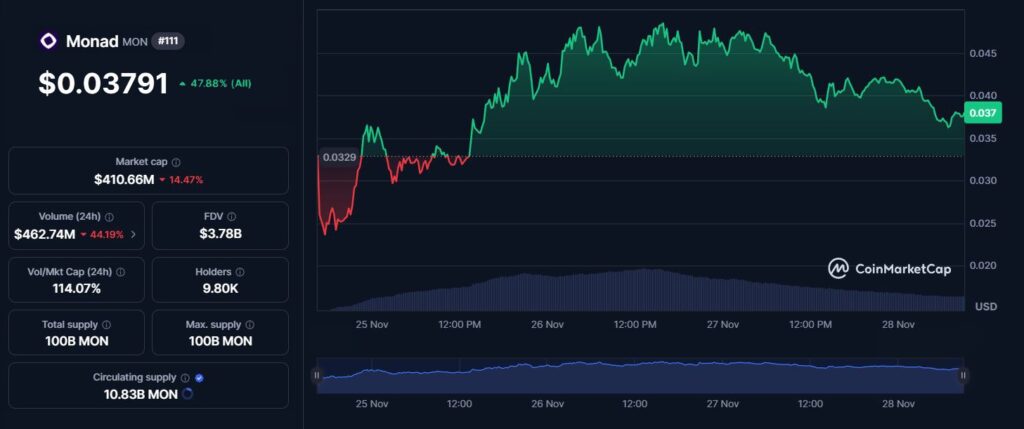Click the $0.03791 price value

point(103,84)
